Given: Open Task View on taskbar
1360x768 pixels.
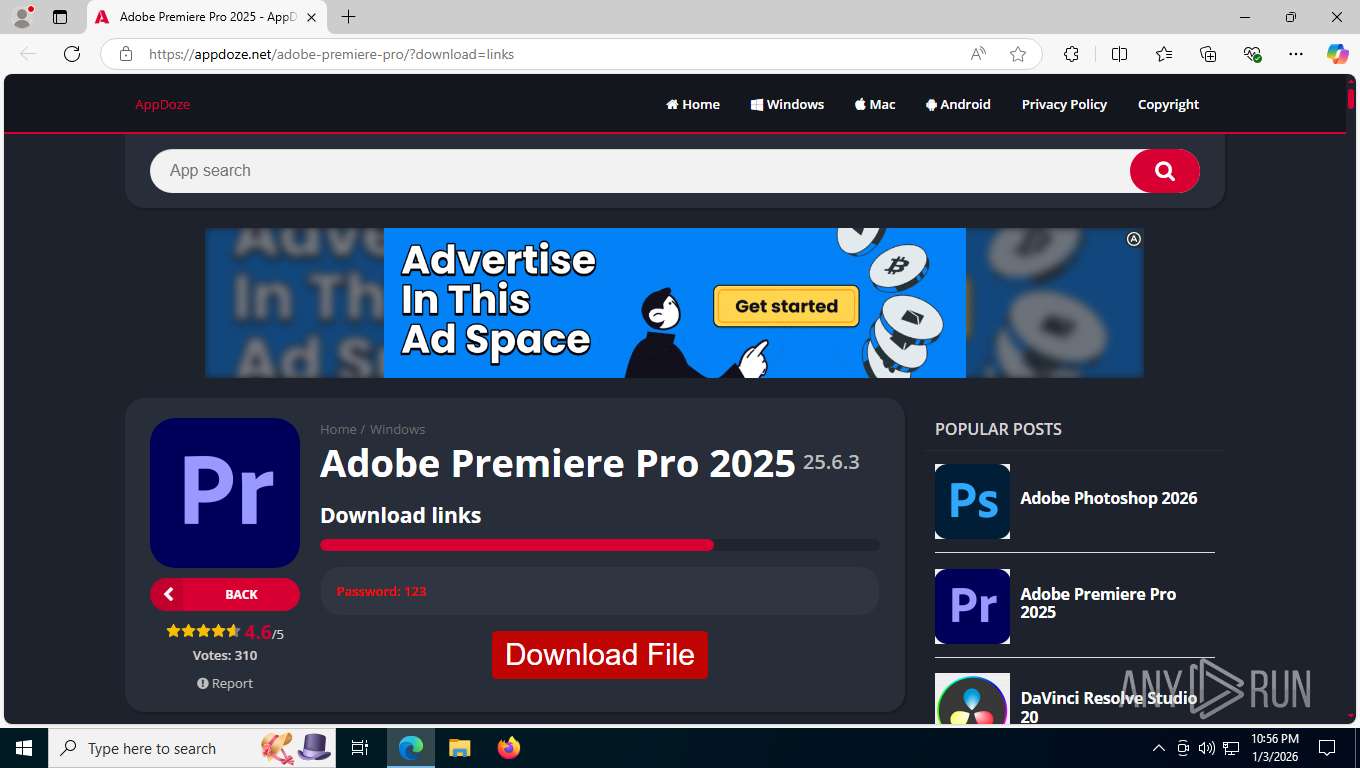Looking at the screenshot, I should [x=360, y=748].
